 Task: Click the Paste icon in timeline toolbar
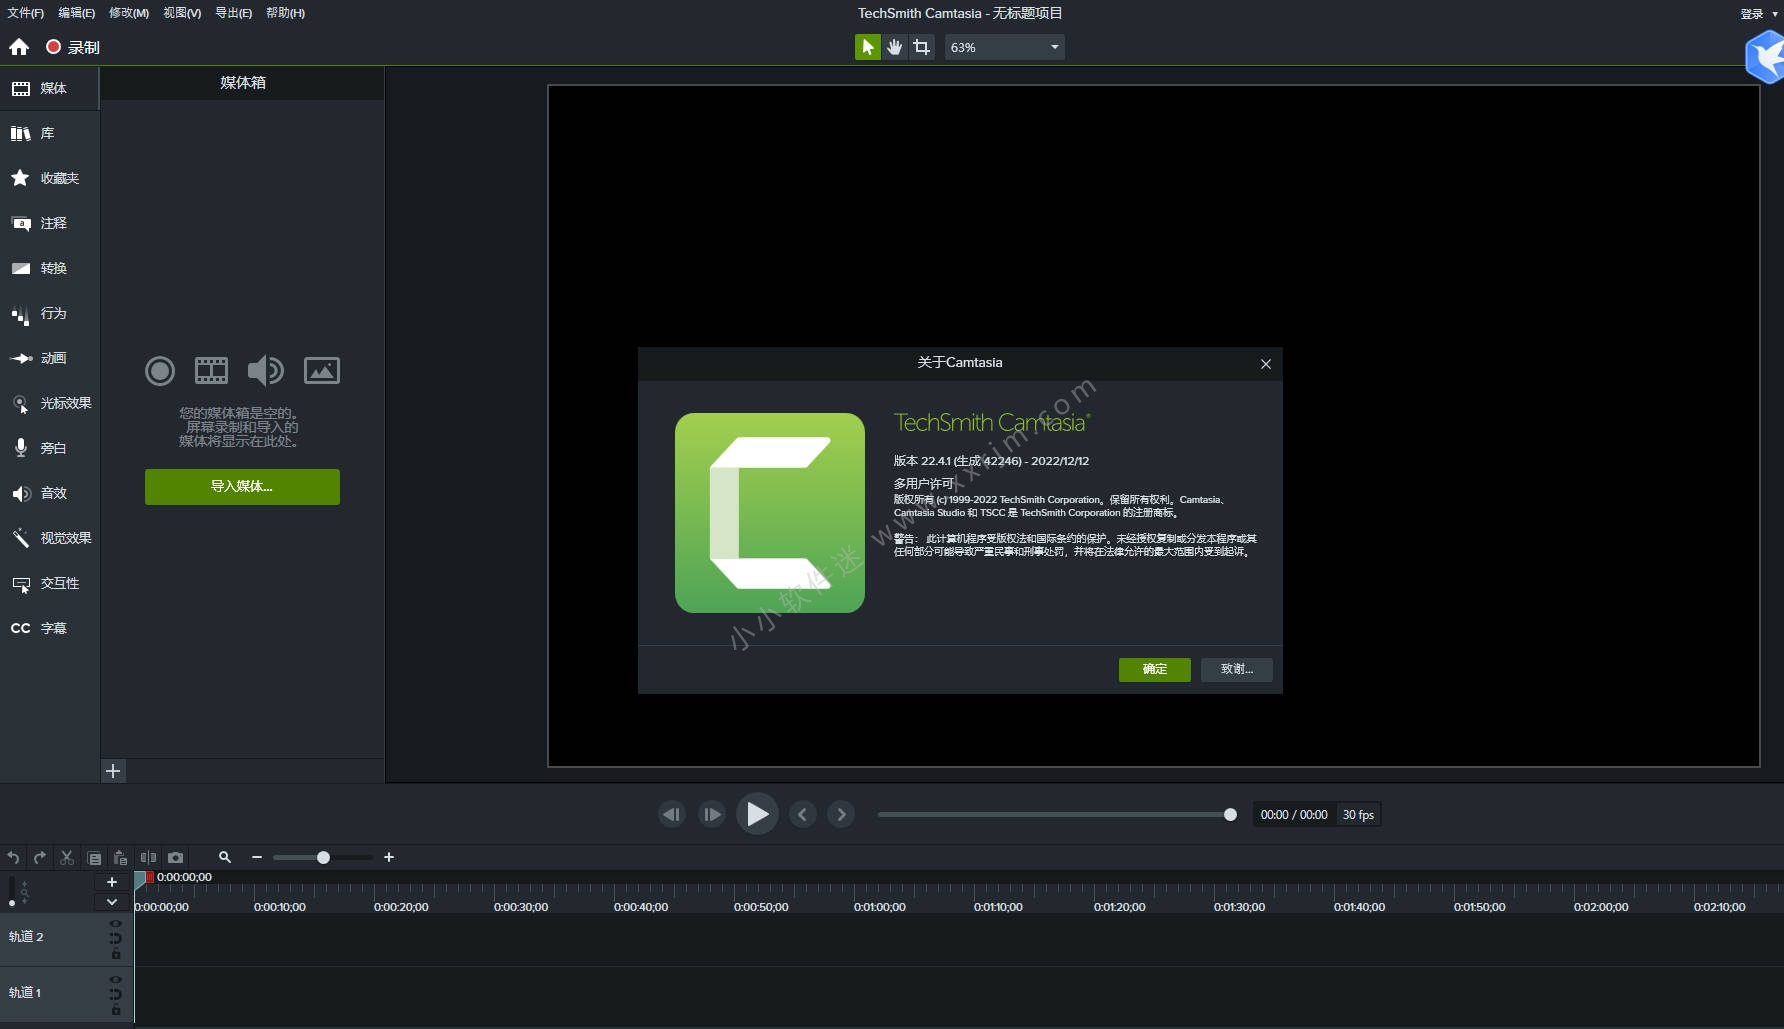pyautogui.click(x=120, y=858)
